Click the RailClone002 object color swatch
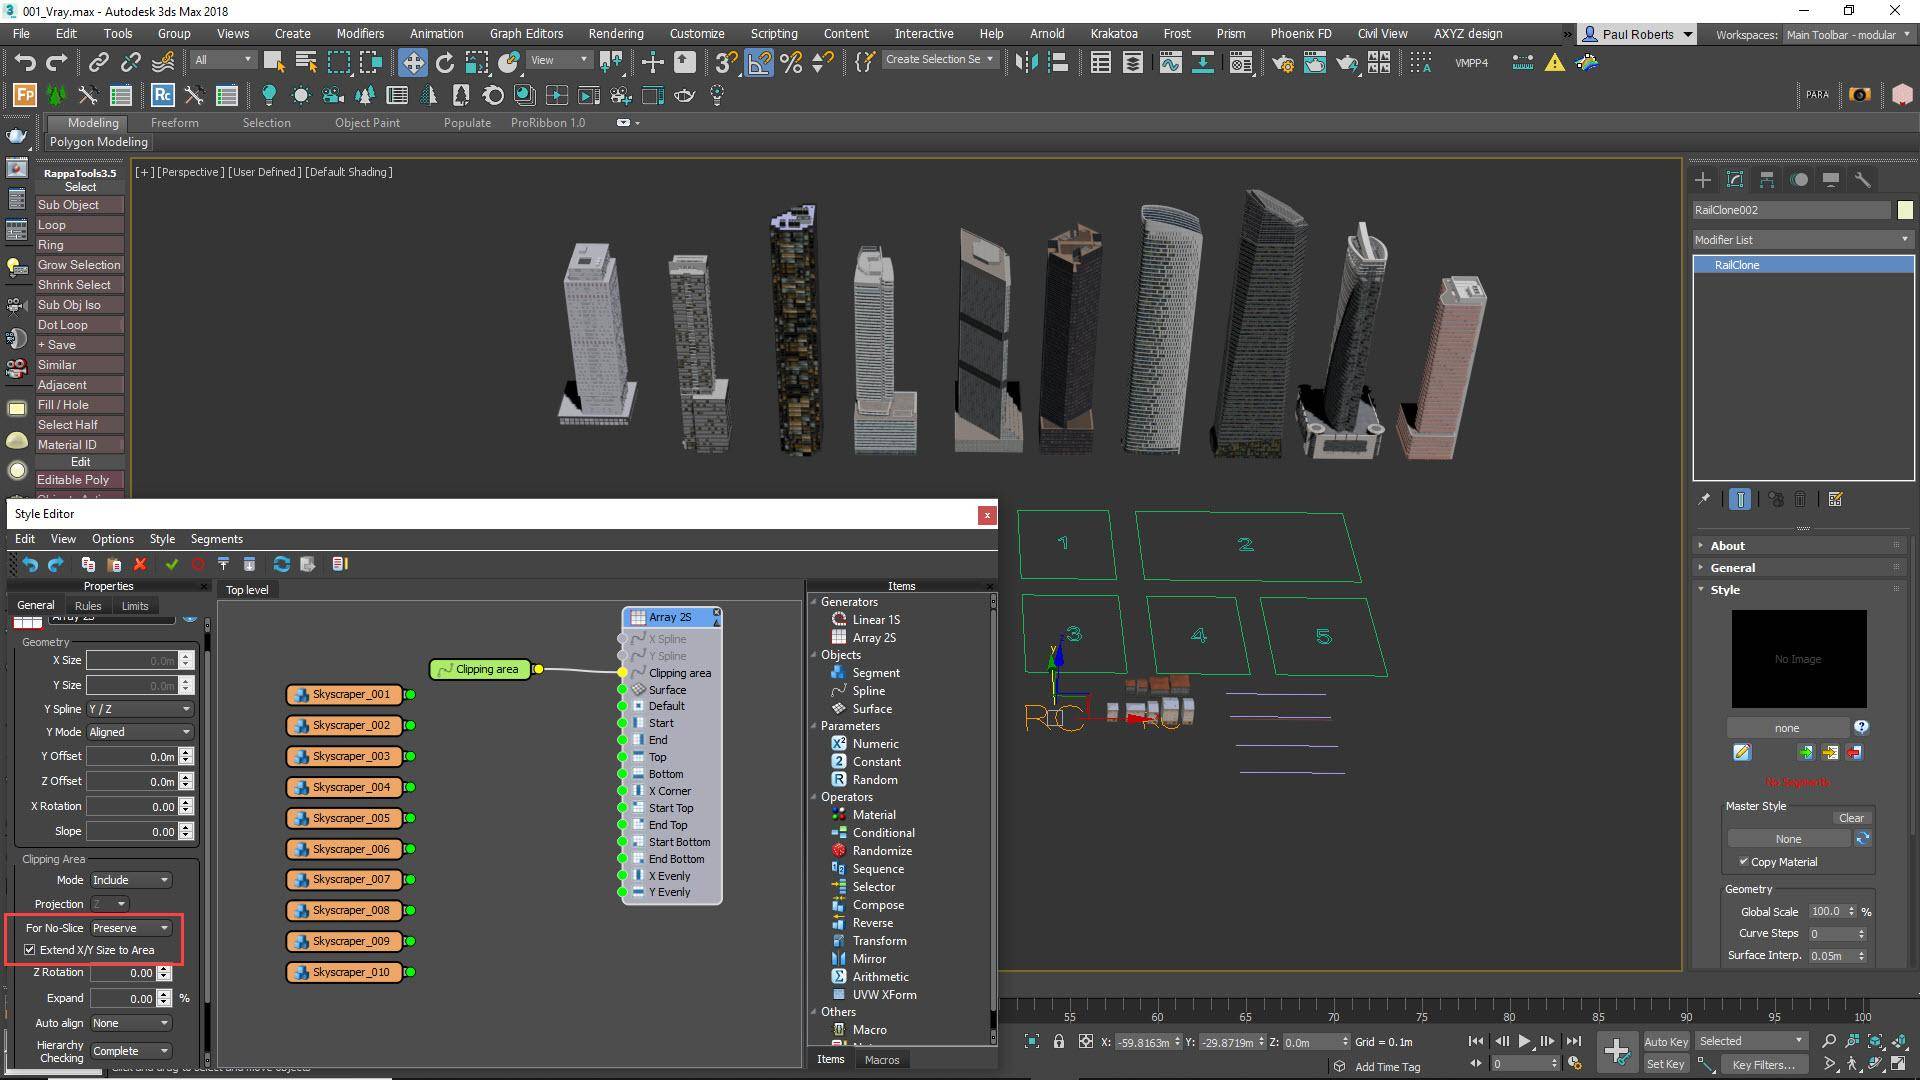 click(x=1906, y=210)
